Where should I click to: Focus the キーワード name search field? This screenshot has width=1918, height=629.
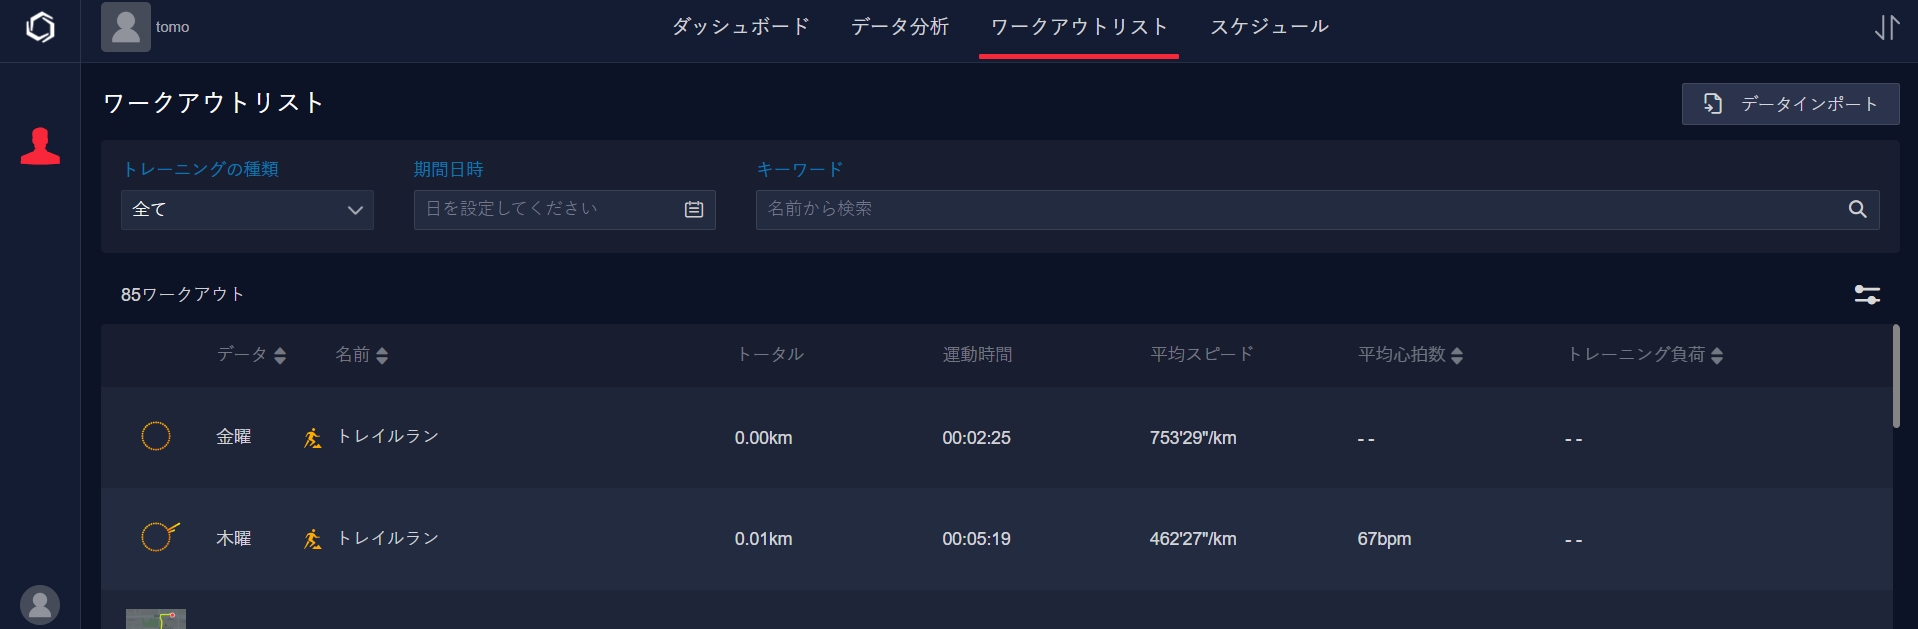tap(1317, 210)
